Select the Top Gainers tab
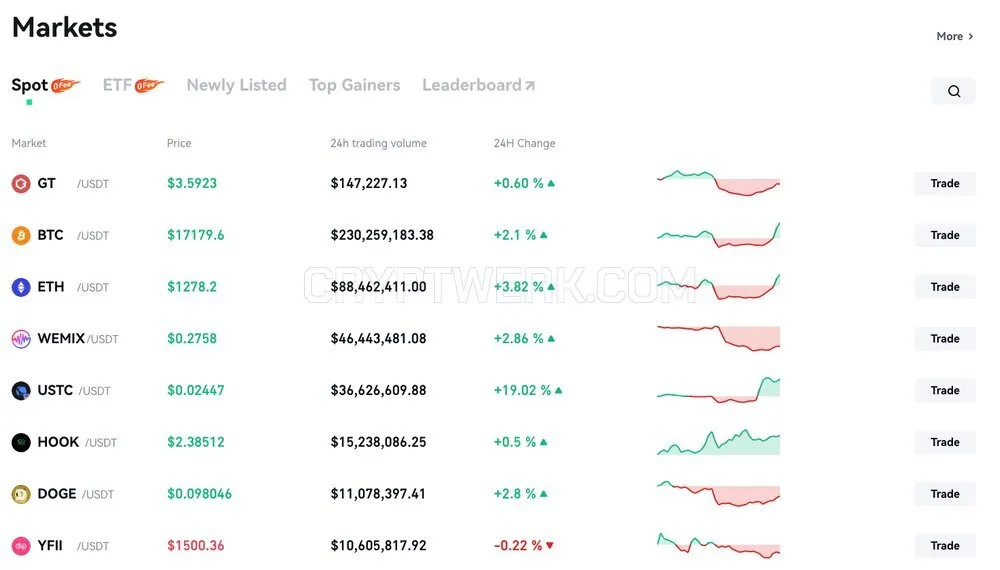The width and height of the screenshot is (1000, 570). point(355,85)
